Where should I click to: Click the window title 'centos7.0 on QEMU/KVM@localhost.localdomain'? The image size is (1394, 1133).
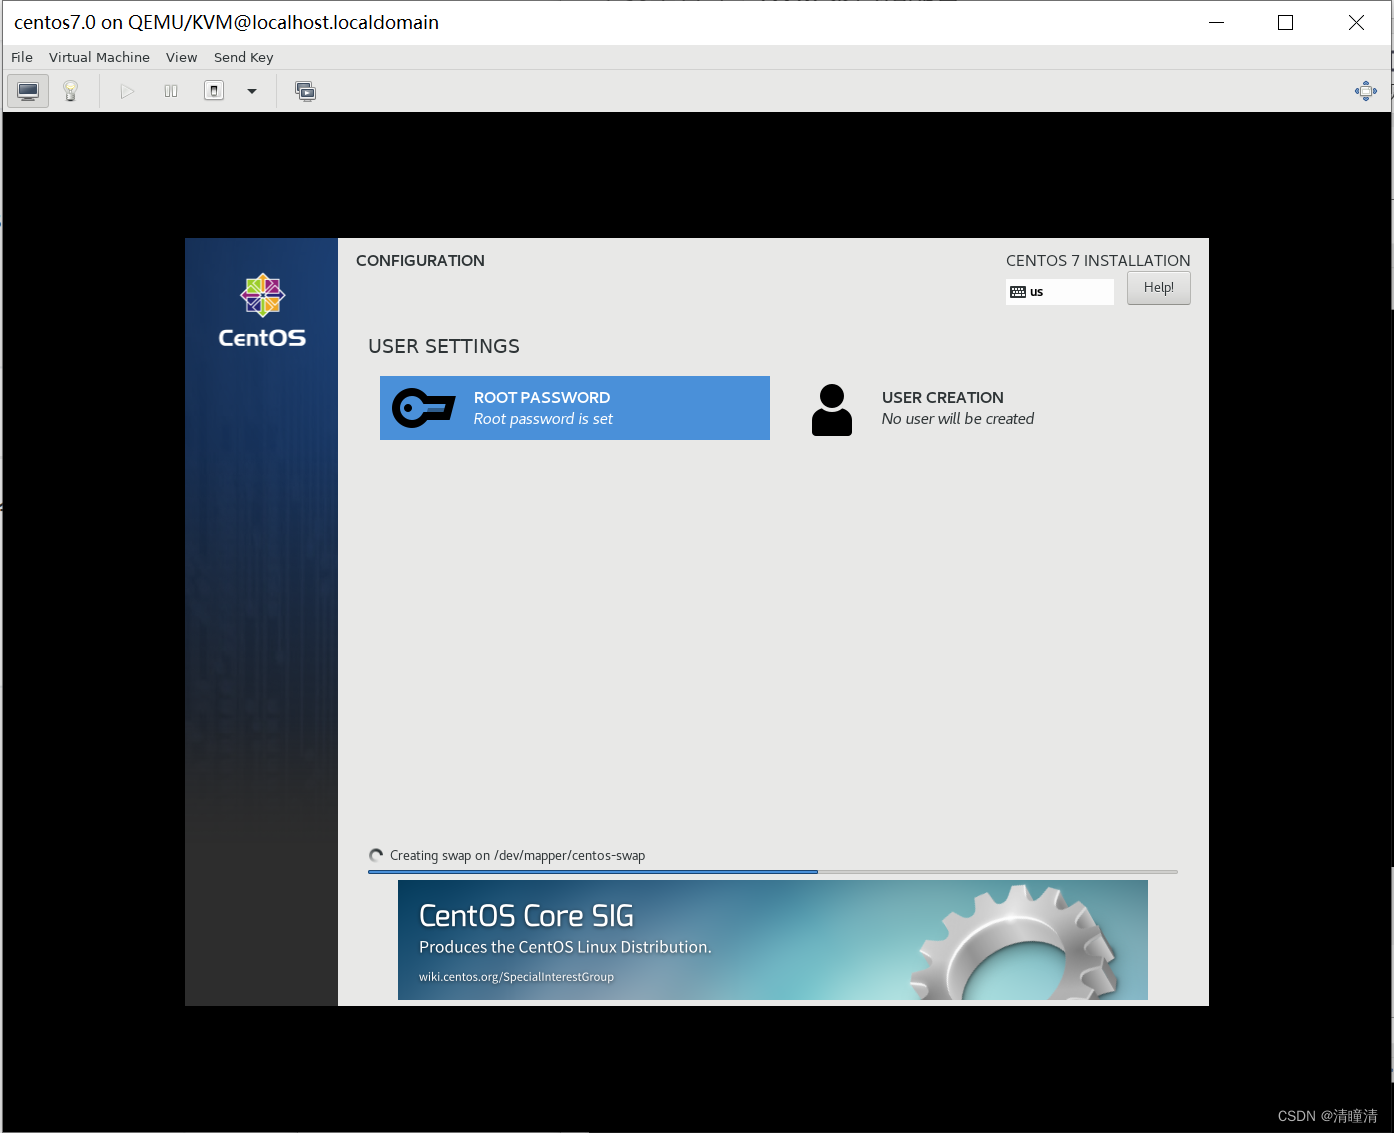pos(226,23)
